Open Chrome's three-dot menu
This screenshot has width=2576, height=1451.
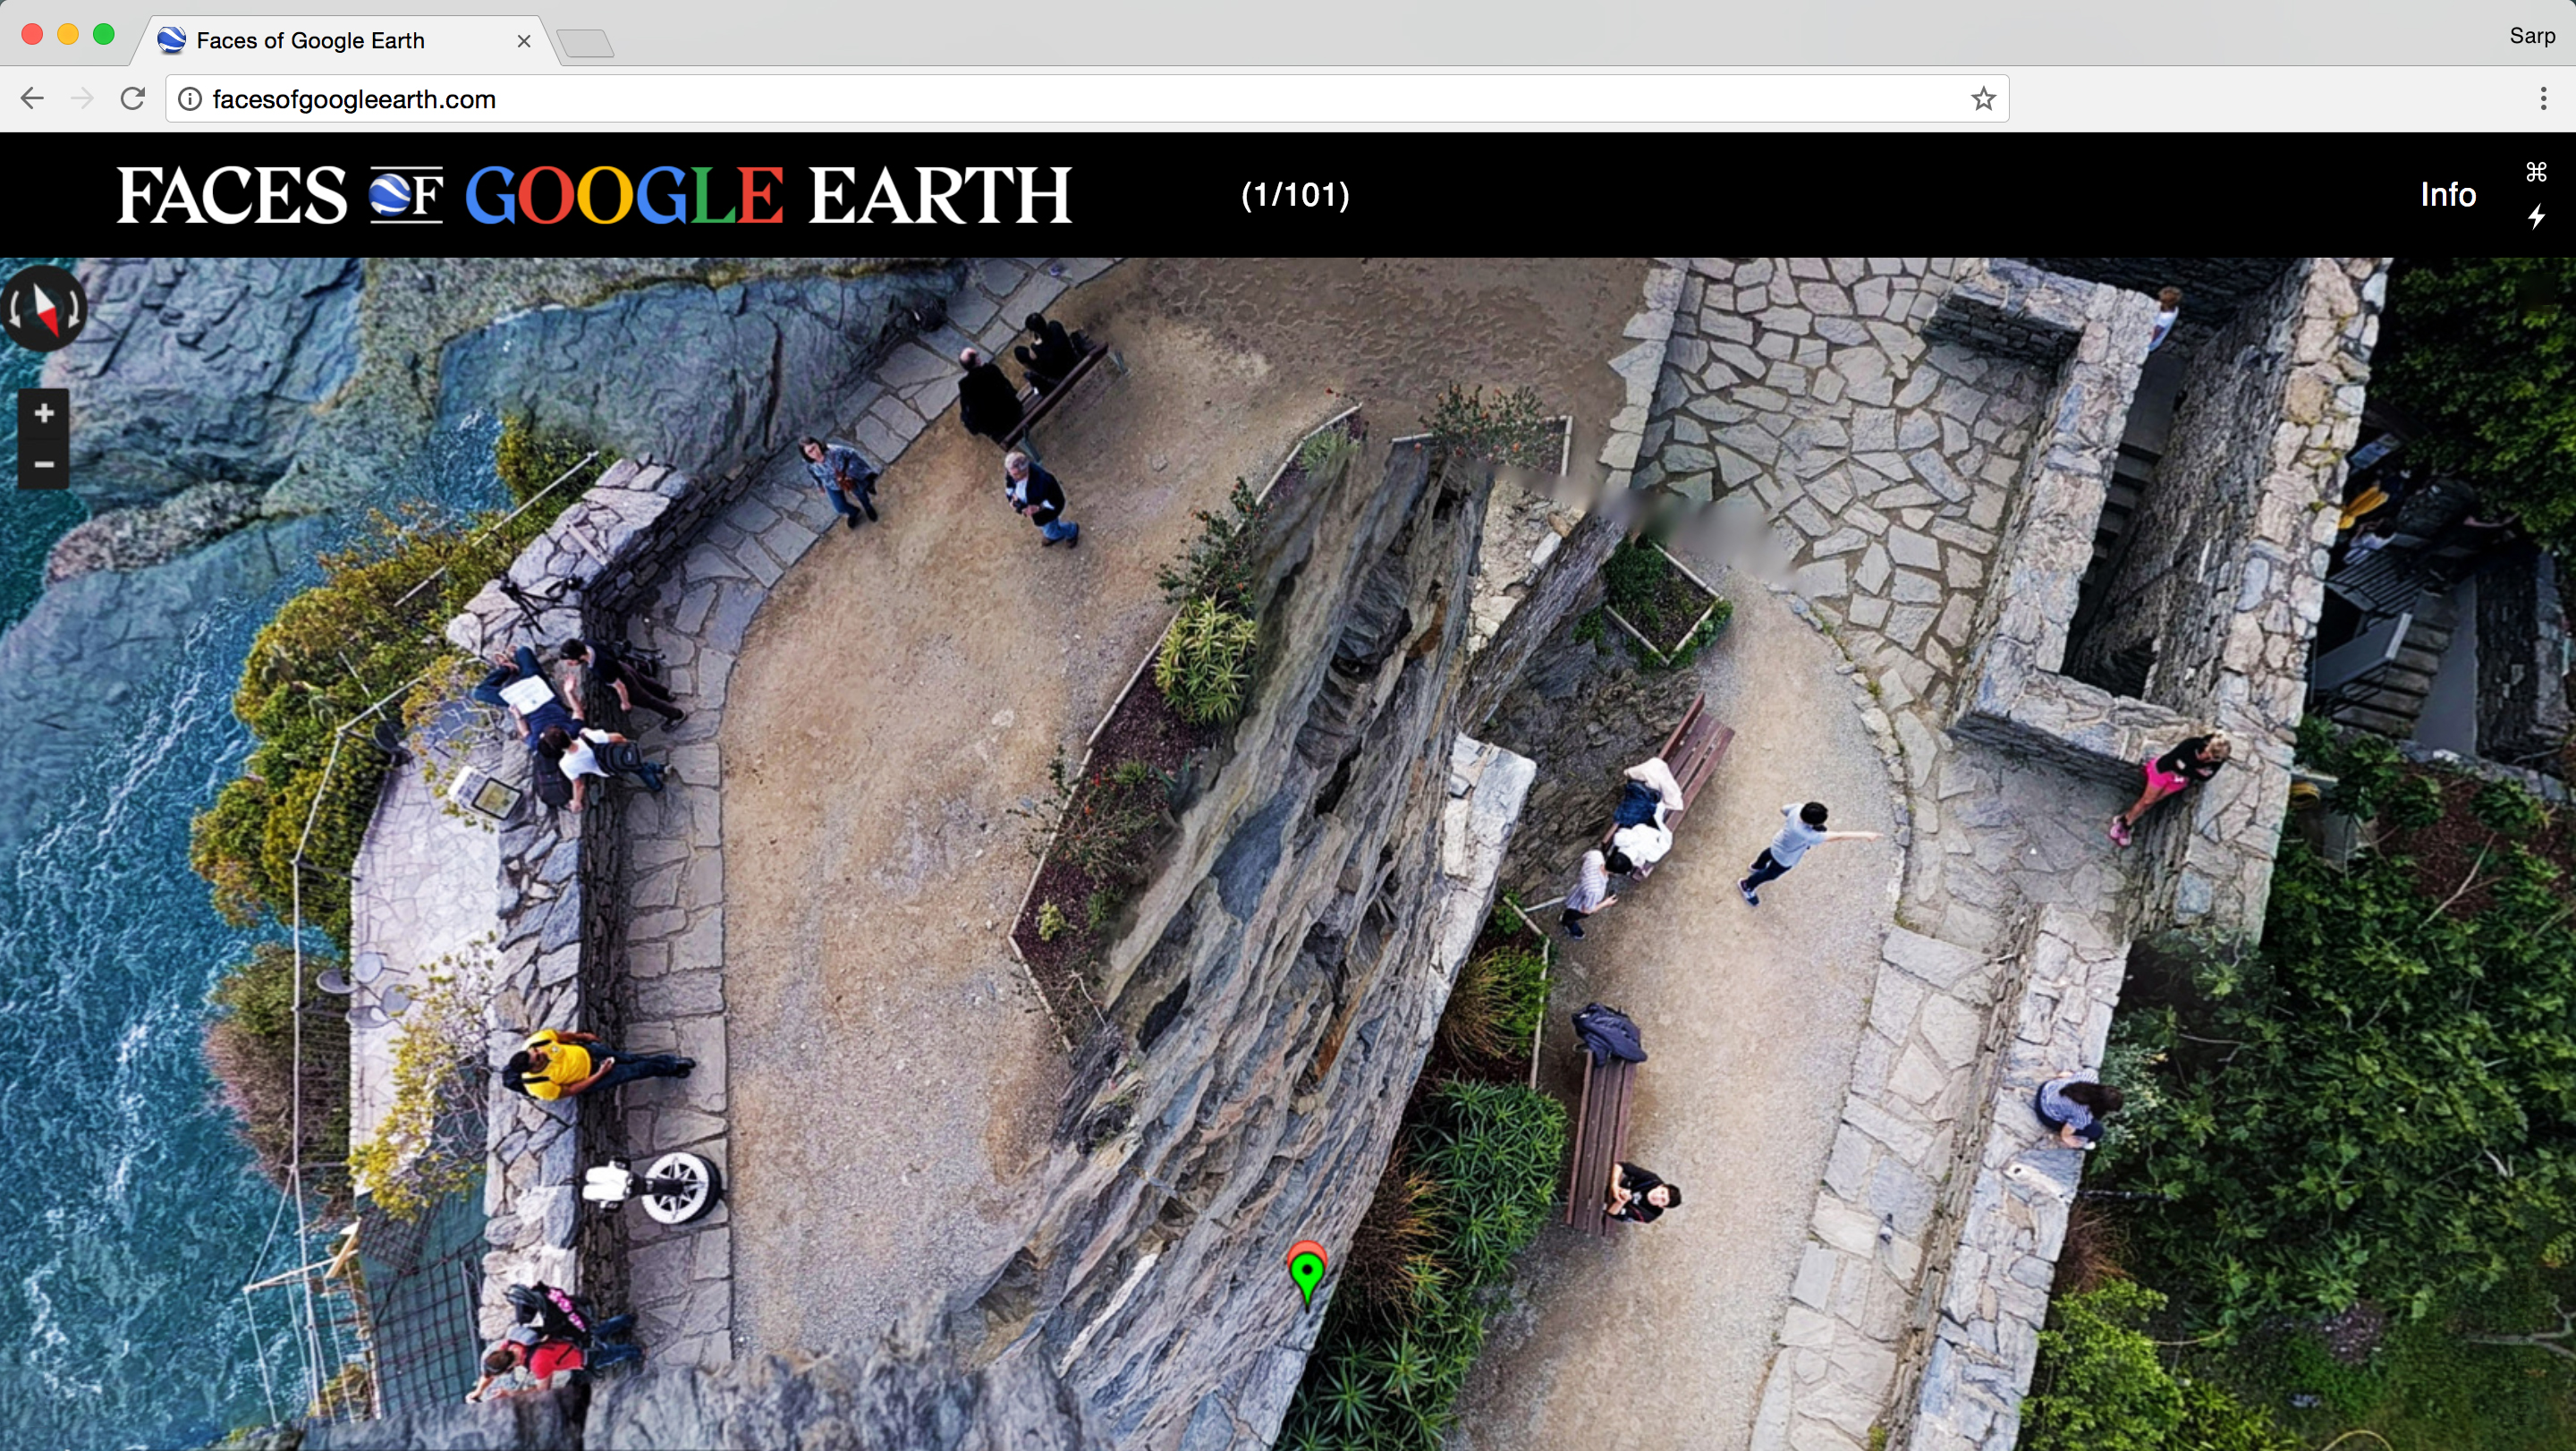pos(2543,99)
